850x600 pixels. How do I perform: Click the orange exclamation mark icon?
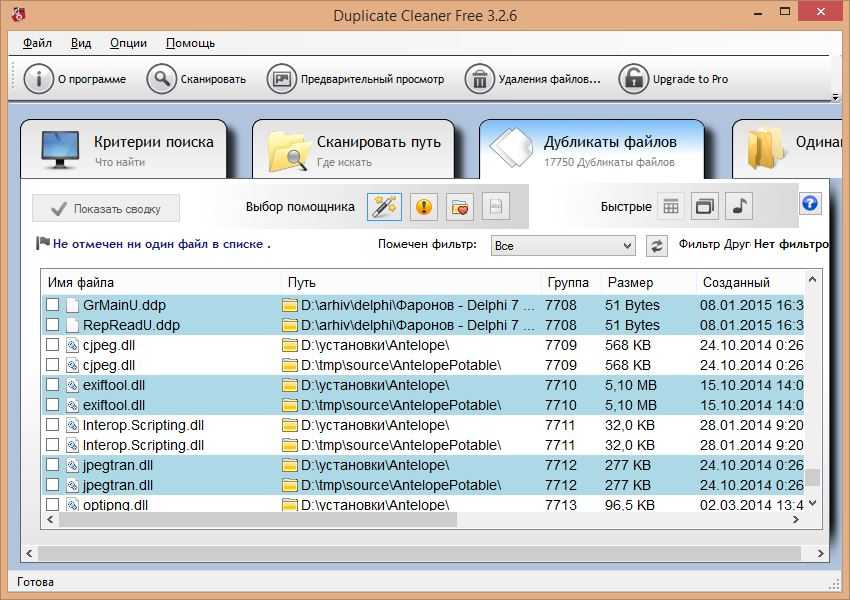pos(423,207)
